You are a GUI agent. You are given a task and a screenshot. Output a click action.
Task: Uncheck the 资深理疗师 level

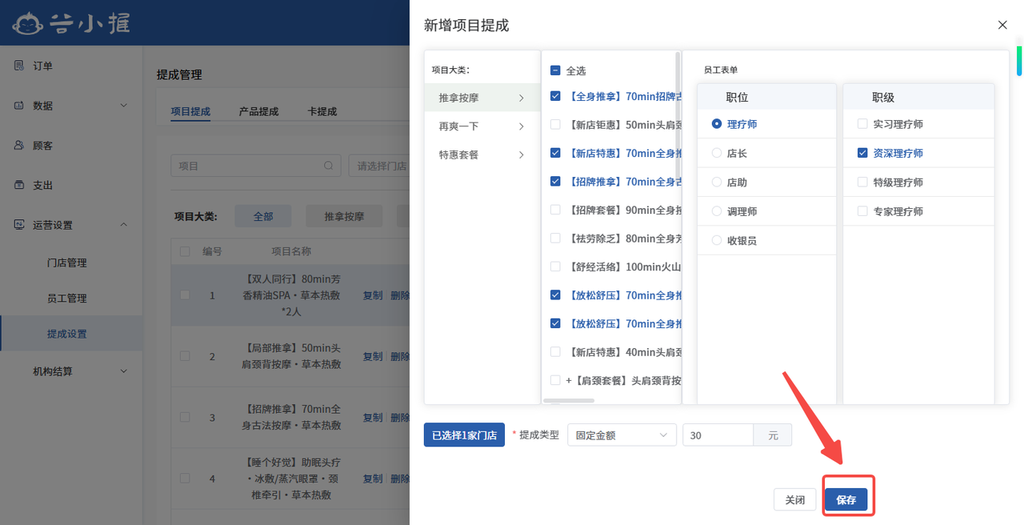[862, 153]
